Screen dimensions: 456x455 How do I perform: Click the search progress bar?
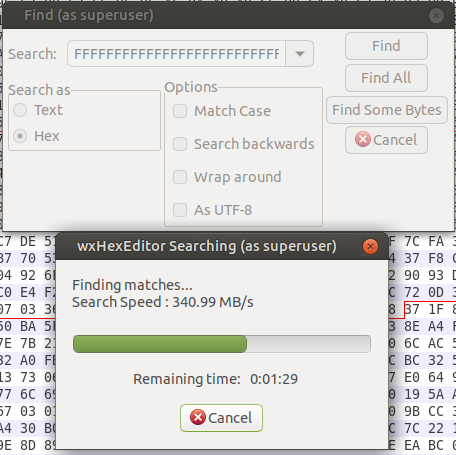pos(222,344)
